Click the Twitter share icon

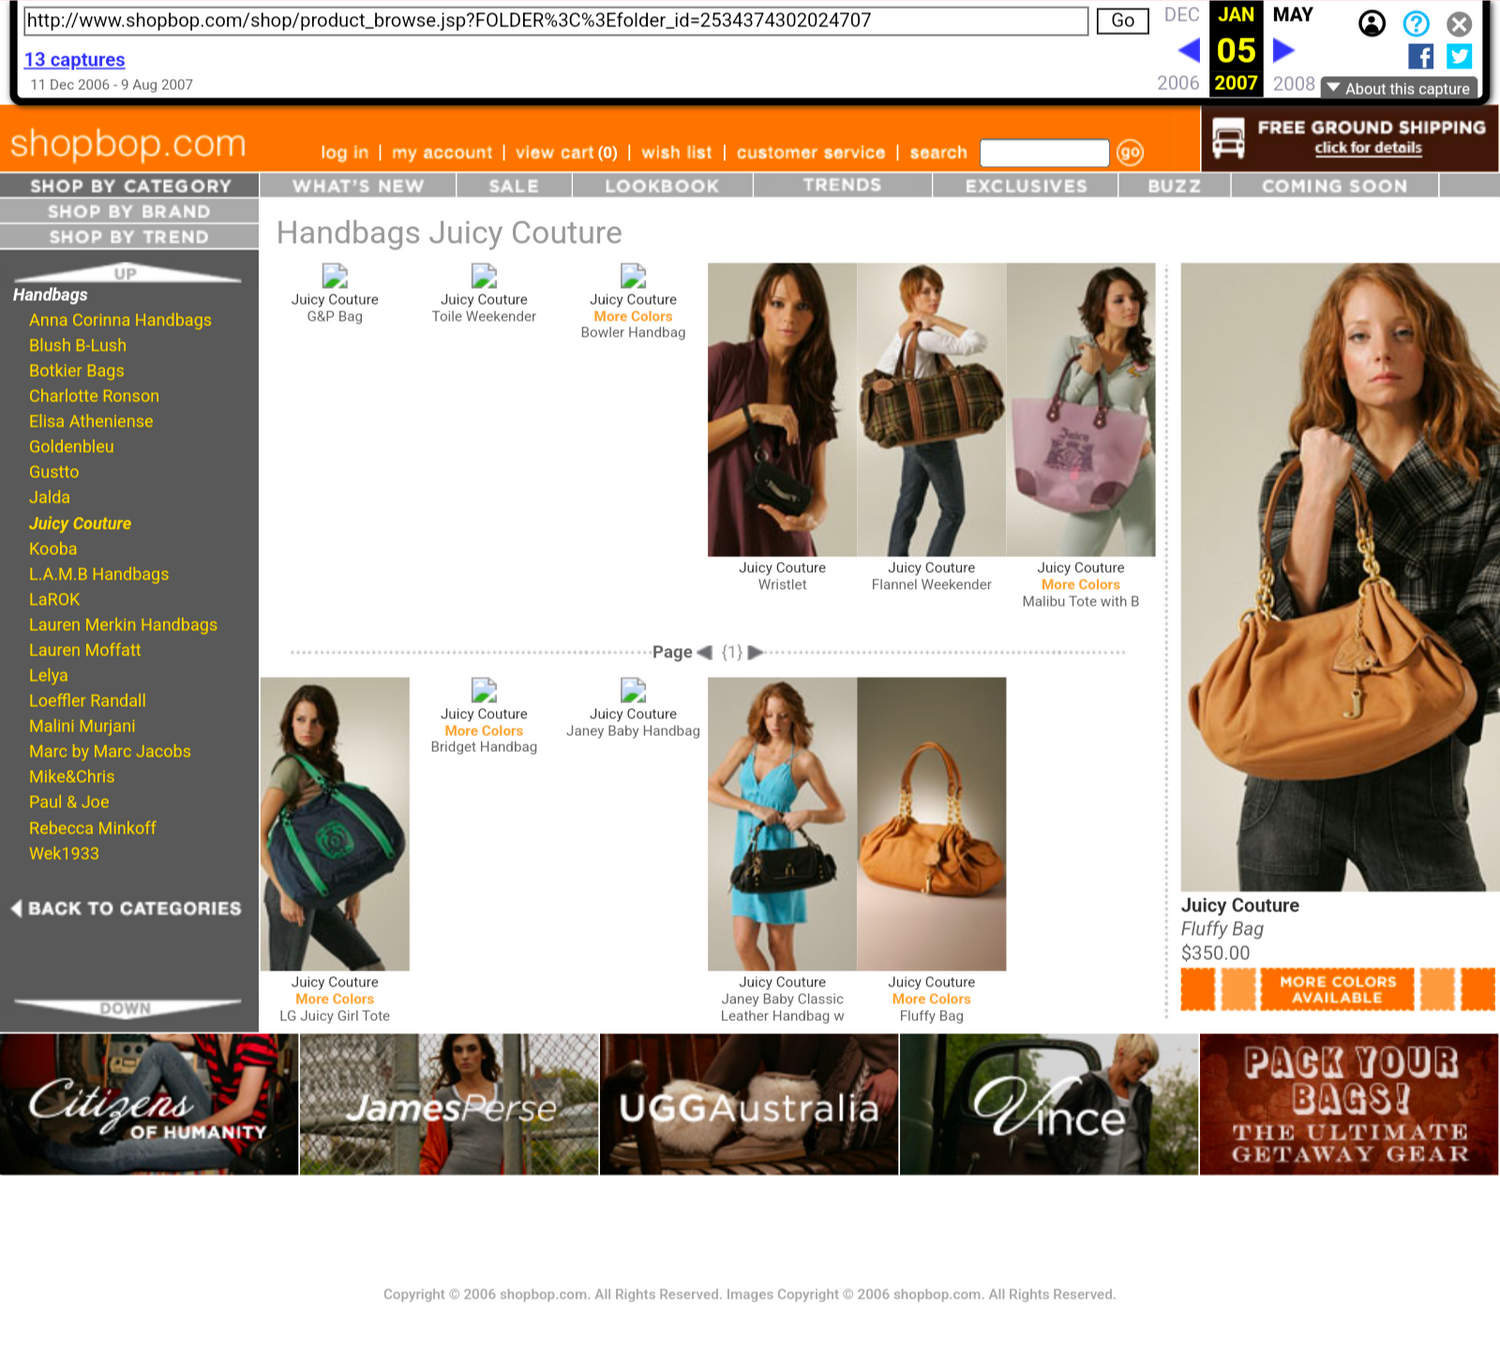1459,56
